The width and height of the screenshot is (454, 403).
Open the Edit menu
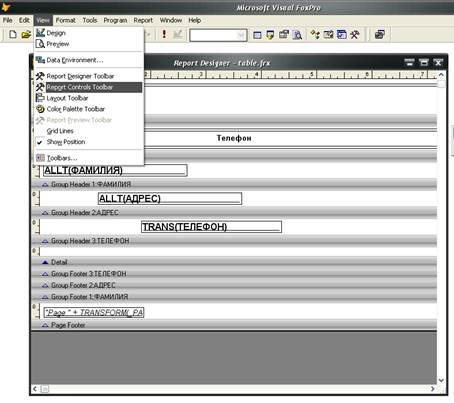[24, 20]
